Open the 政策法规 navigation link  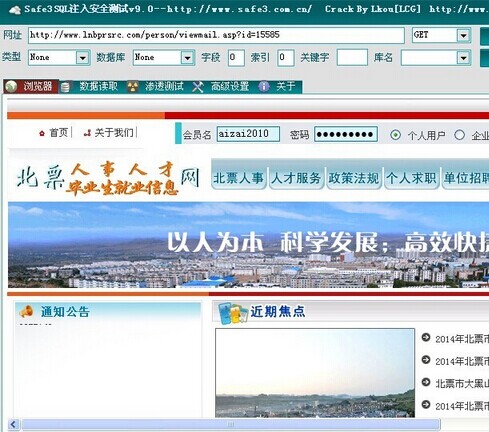pos(354,178)
